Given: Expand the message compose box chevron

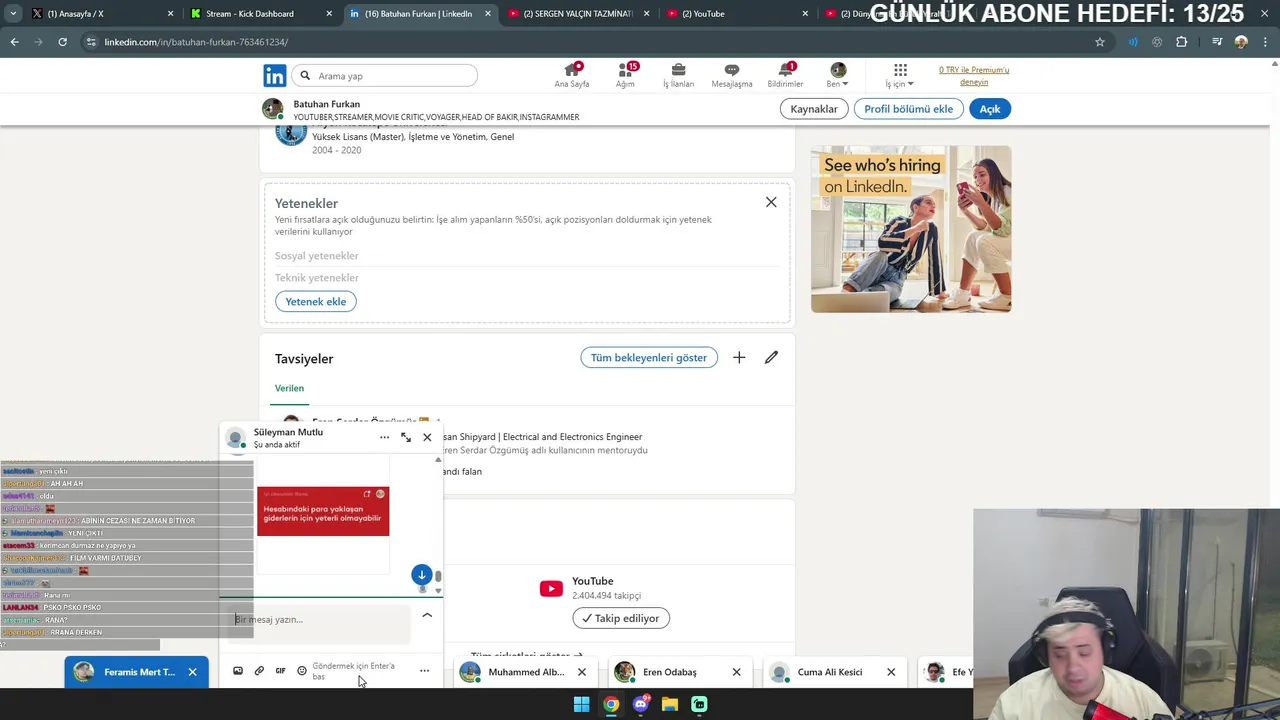Looking at the screenshot, I should click(427, 615).
